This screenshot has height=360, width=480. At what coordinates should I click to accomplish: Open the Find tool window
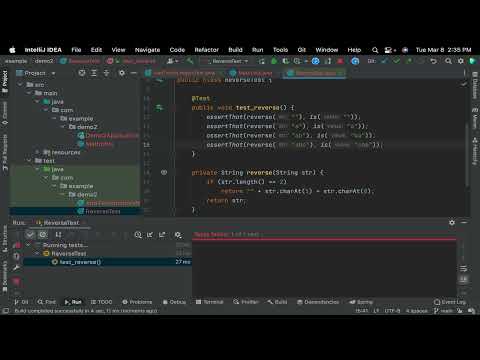pyautogui.click(x=47, y=302)
